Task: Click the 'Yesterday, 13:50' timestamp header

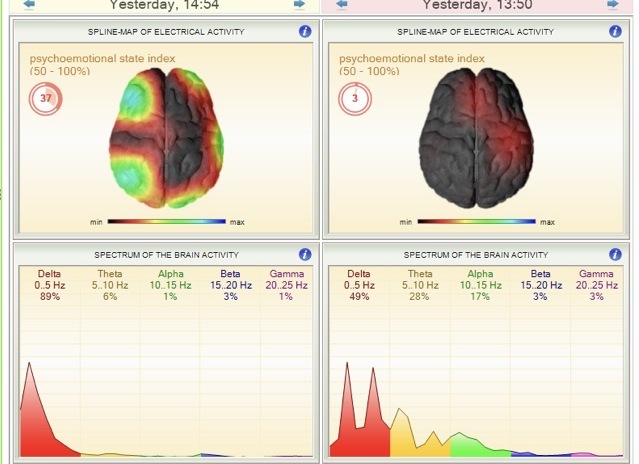Action: tap(477, 4)
